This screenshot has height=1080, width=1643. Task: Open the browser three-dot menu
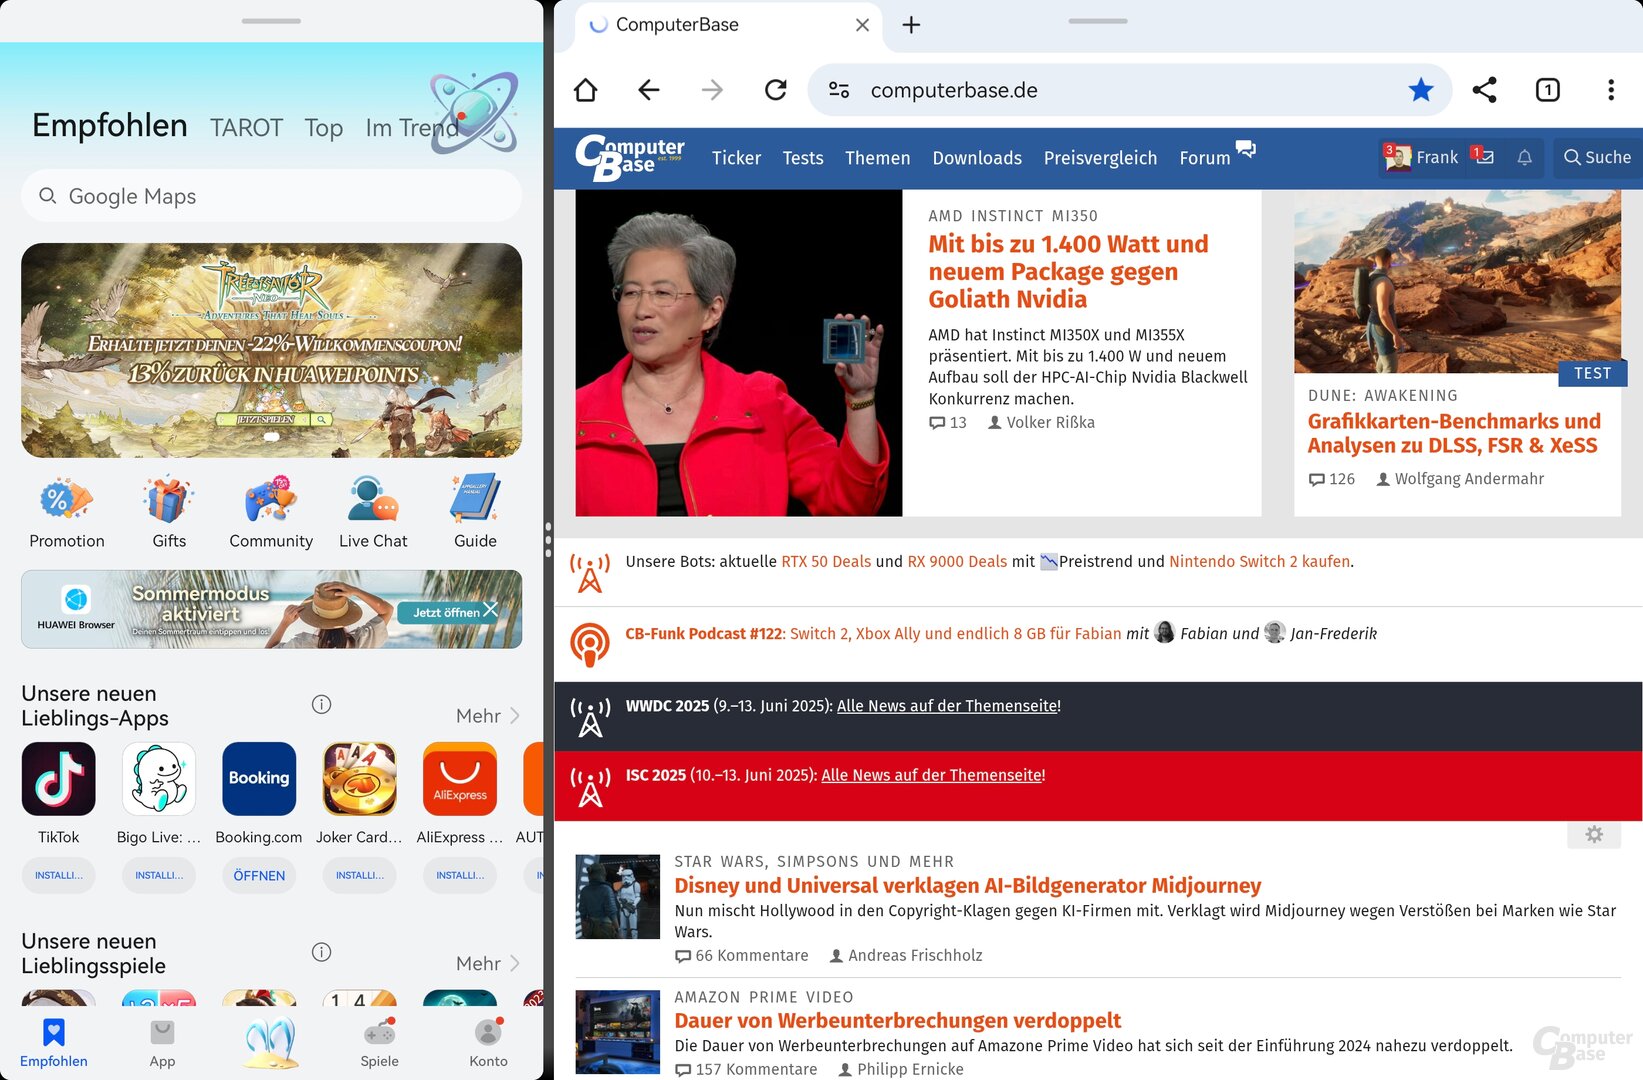1611,90
